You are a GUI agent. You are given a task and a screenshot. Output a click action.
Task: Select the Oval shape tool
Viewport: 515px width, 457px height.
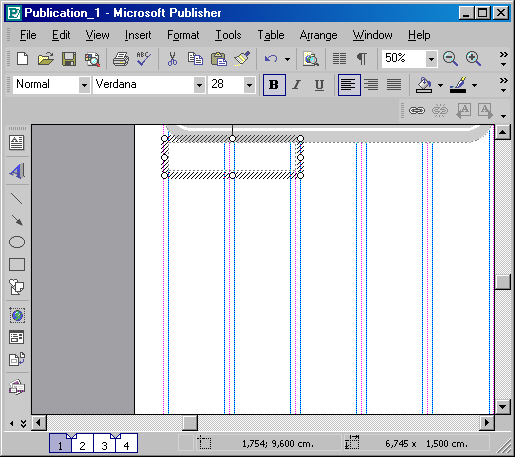[17, 242]
